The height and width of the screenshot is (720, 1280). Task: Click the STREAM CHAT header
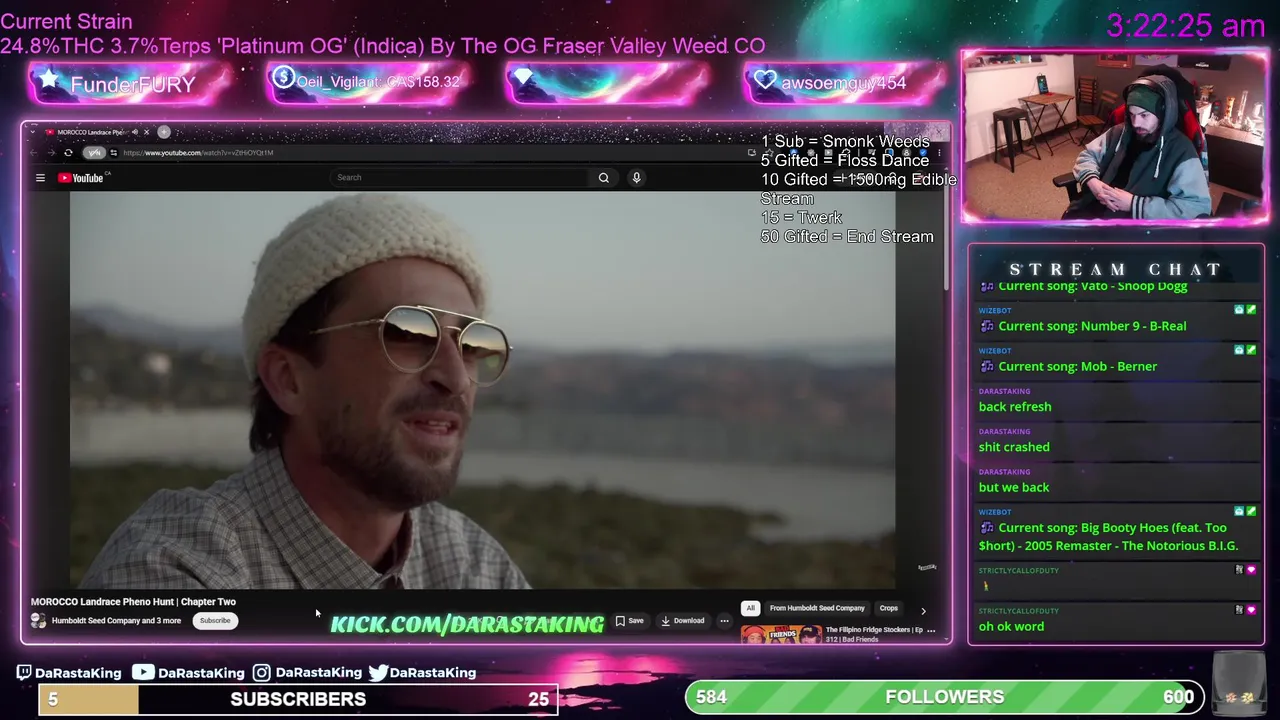tap(1115, 269)
